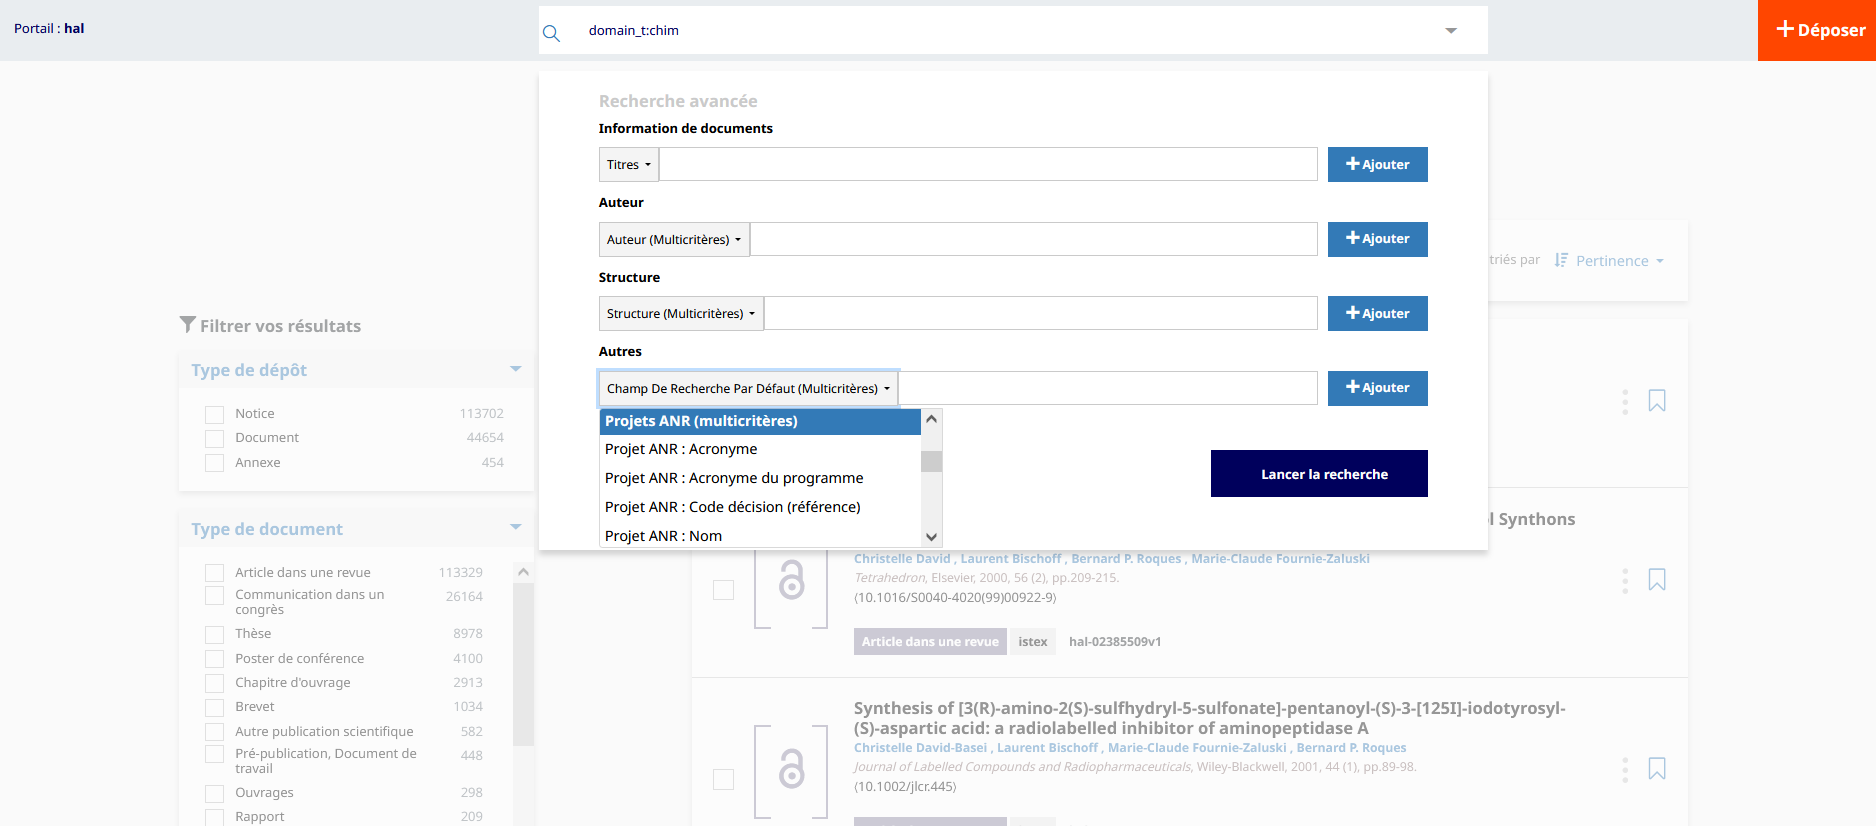The height and width of the screenshot is (826, 1876).
Task: Focus the Autres text input
Action: [1108, 389]
